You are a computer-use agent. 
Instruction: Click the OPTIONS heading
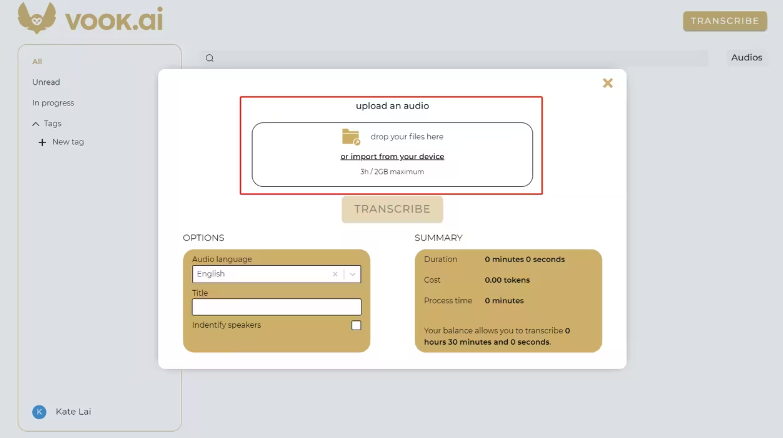tap(203, 238)
